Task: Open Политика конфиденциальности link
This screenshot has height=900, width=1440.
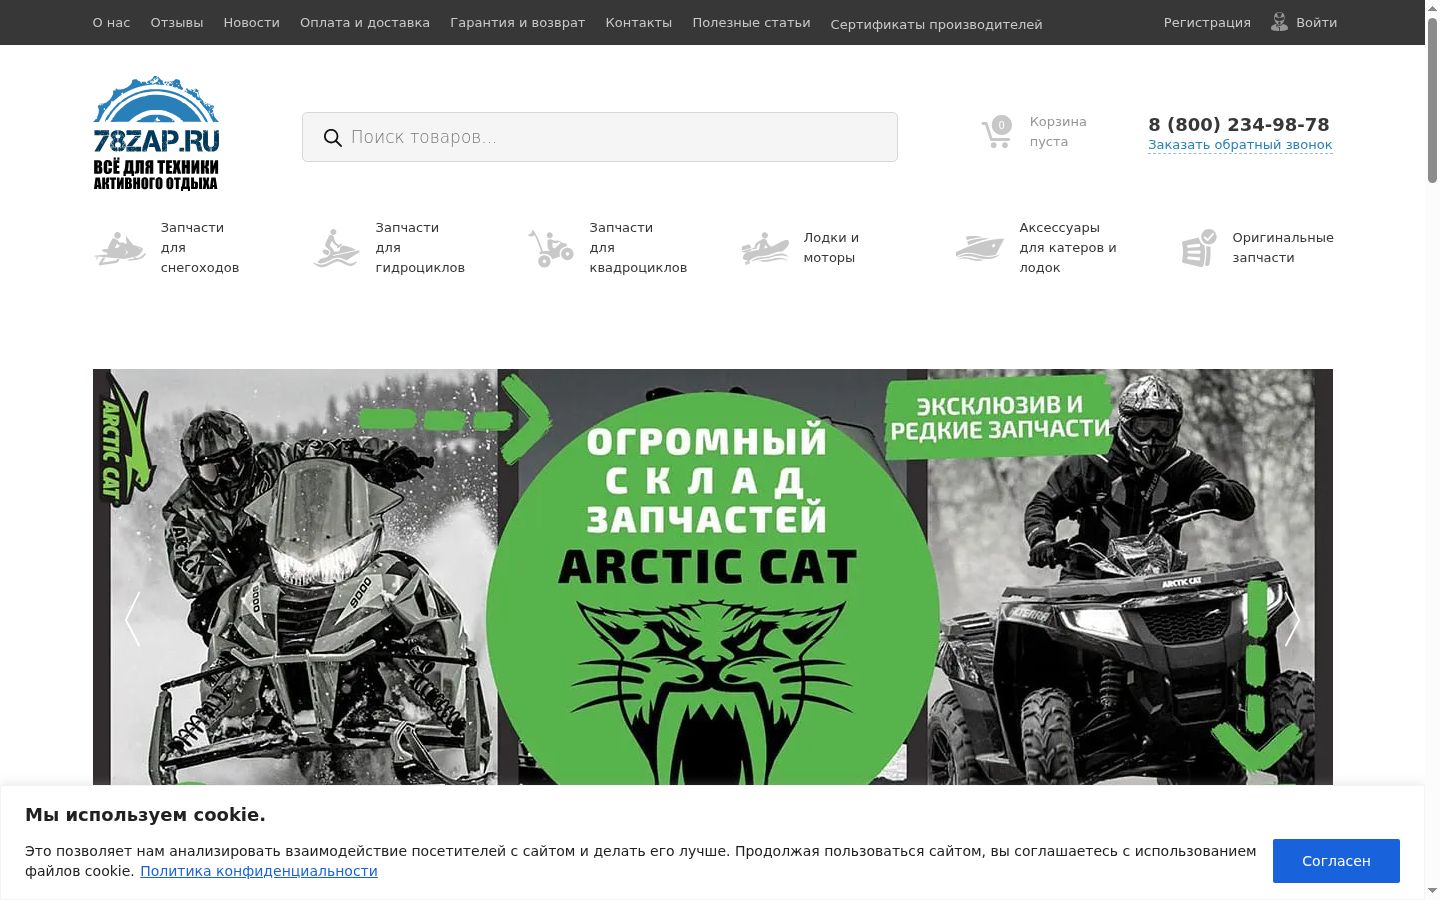Action: 259,871
